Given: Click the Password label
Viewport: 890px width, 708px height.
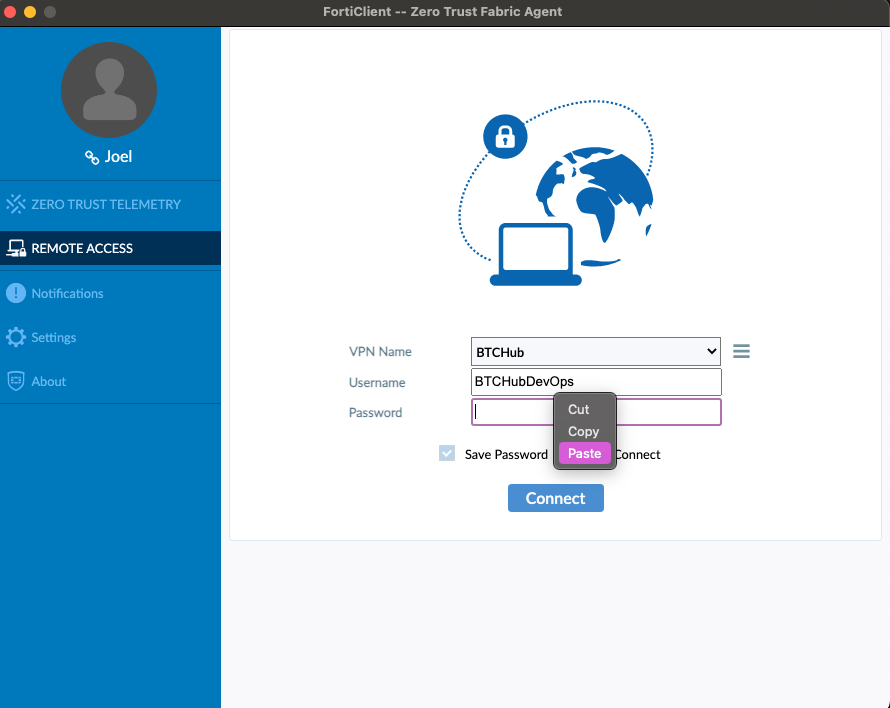Looking at the screenshot, I should tap(375, 413).
